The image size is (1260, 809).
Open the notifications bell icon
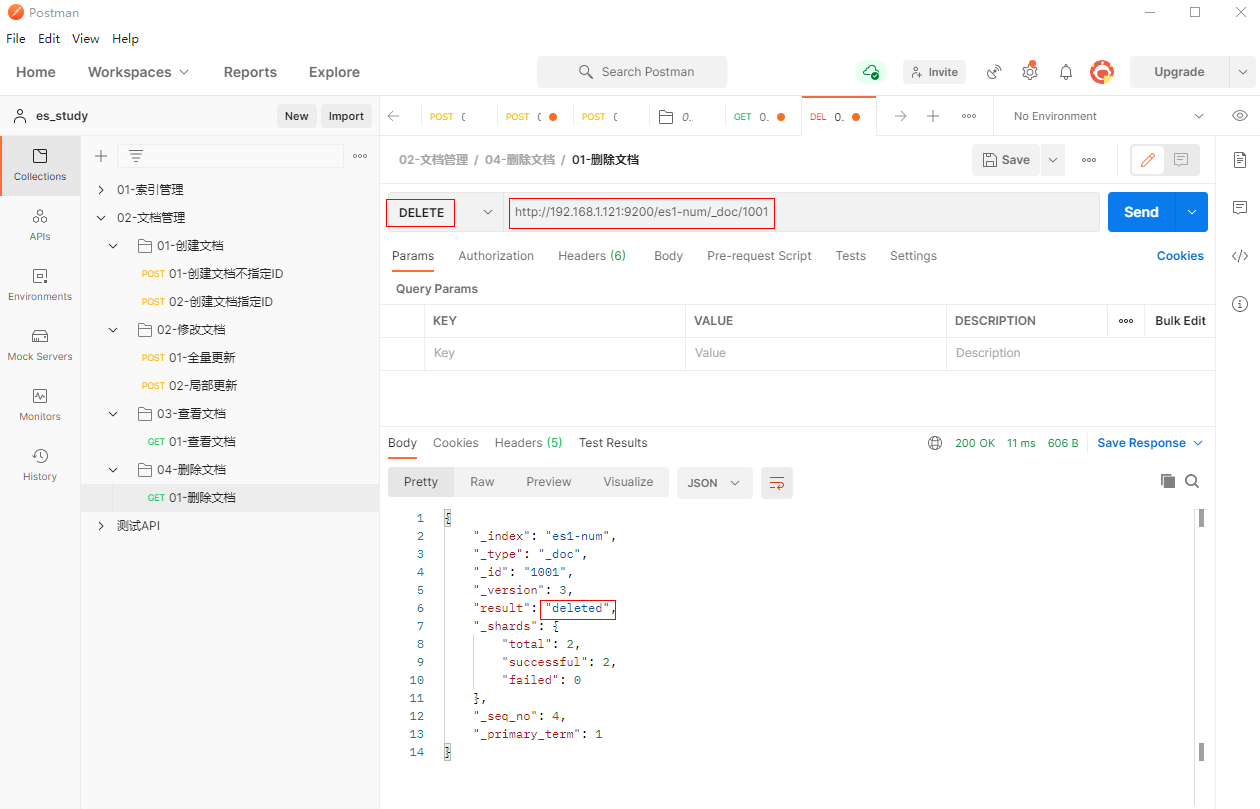pos(1066,72)
